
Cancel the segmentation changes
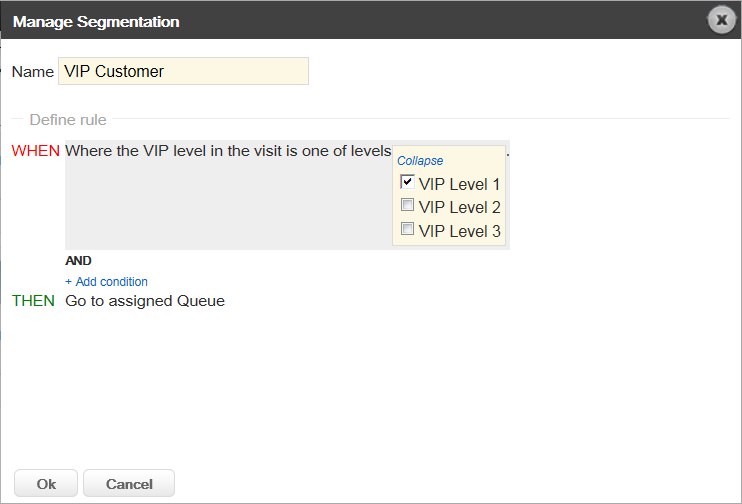[129, 483]
